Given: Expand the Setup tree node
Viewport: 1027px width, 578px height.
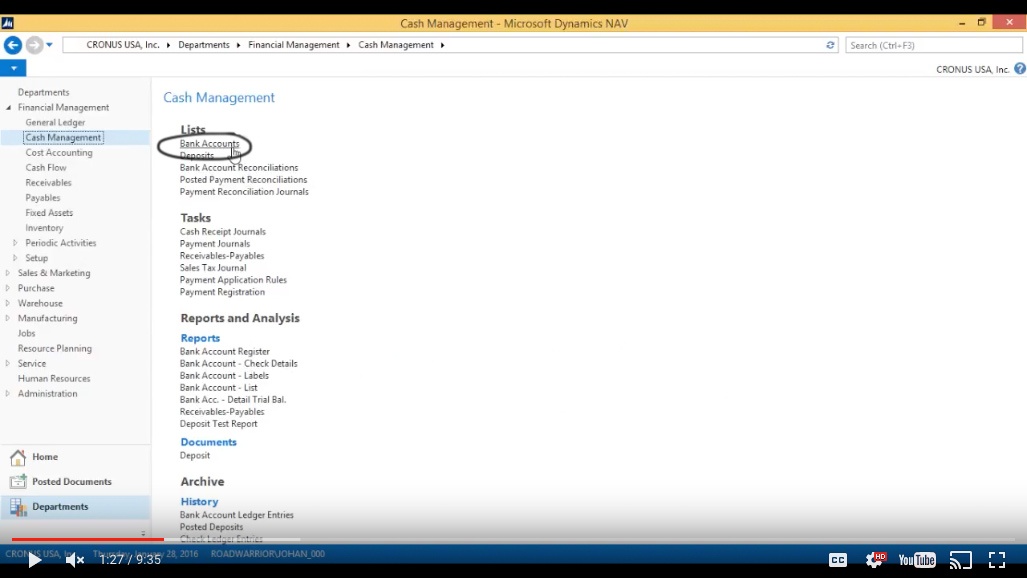Looking at the screenshot, I should pyautogui.click(x=16, y=258).
